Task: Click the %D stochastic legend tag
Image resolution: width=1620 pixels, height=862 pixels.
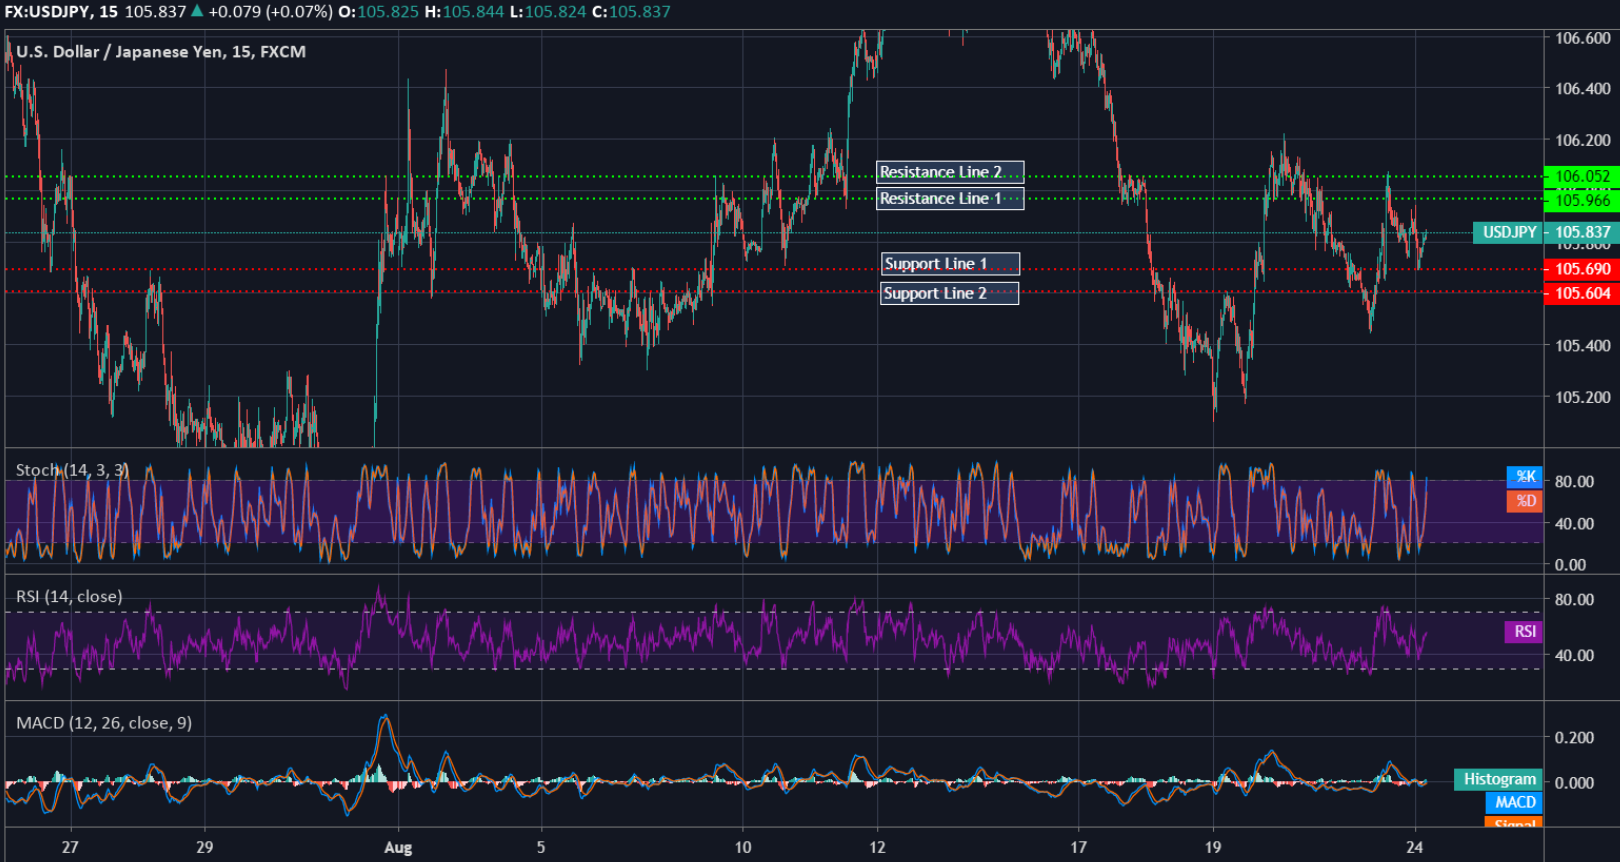Action: click(1525, 501)
